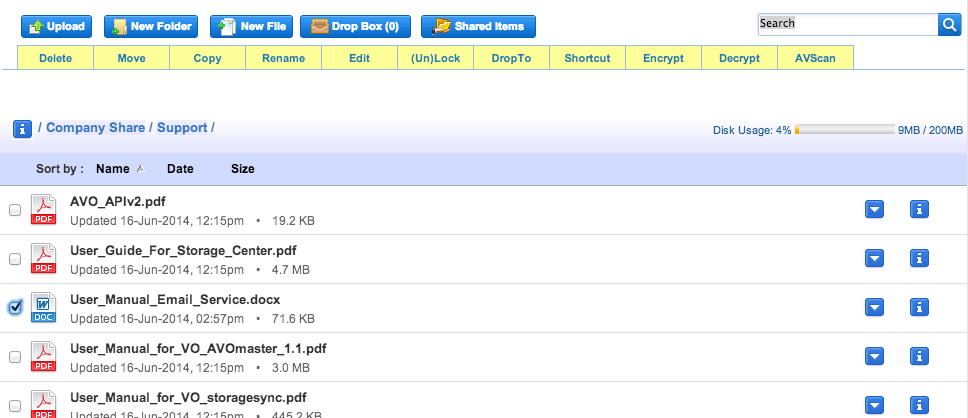
Task: Select Rename in the action bar
Action: pyautogui.click(x=283, y=58)
